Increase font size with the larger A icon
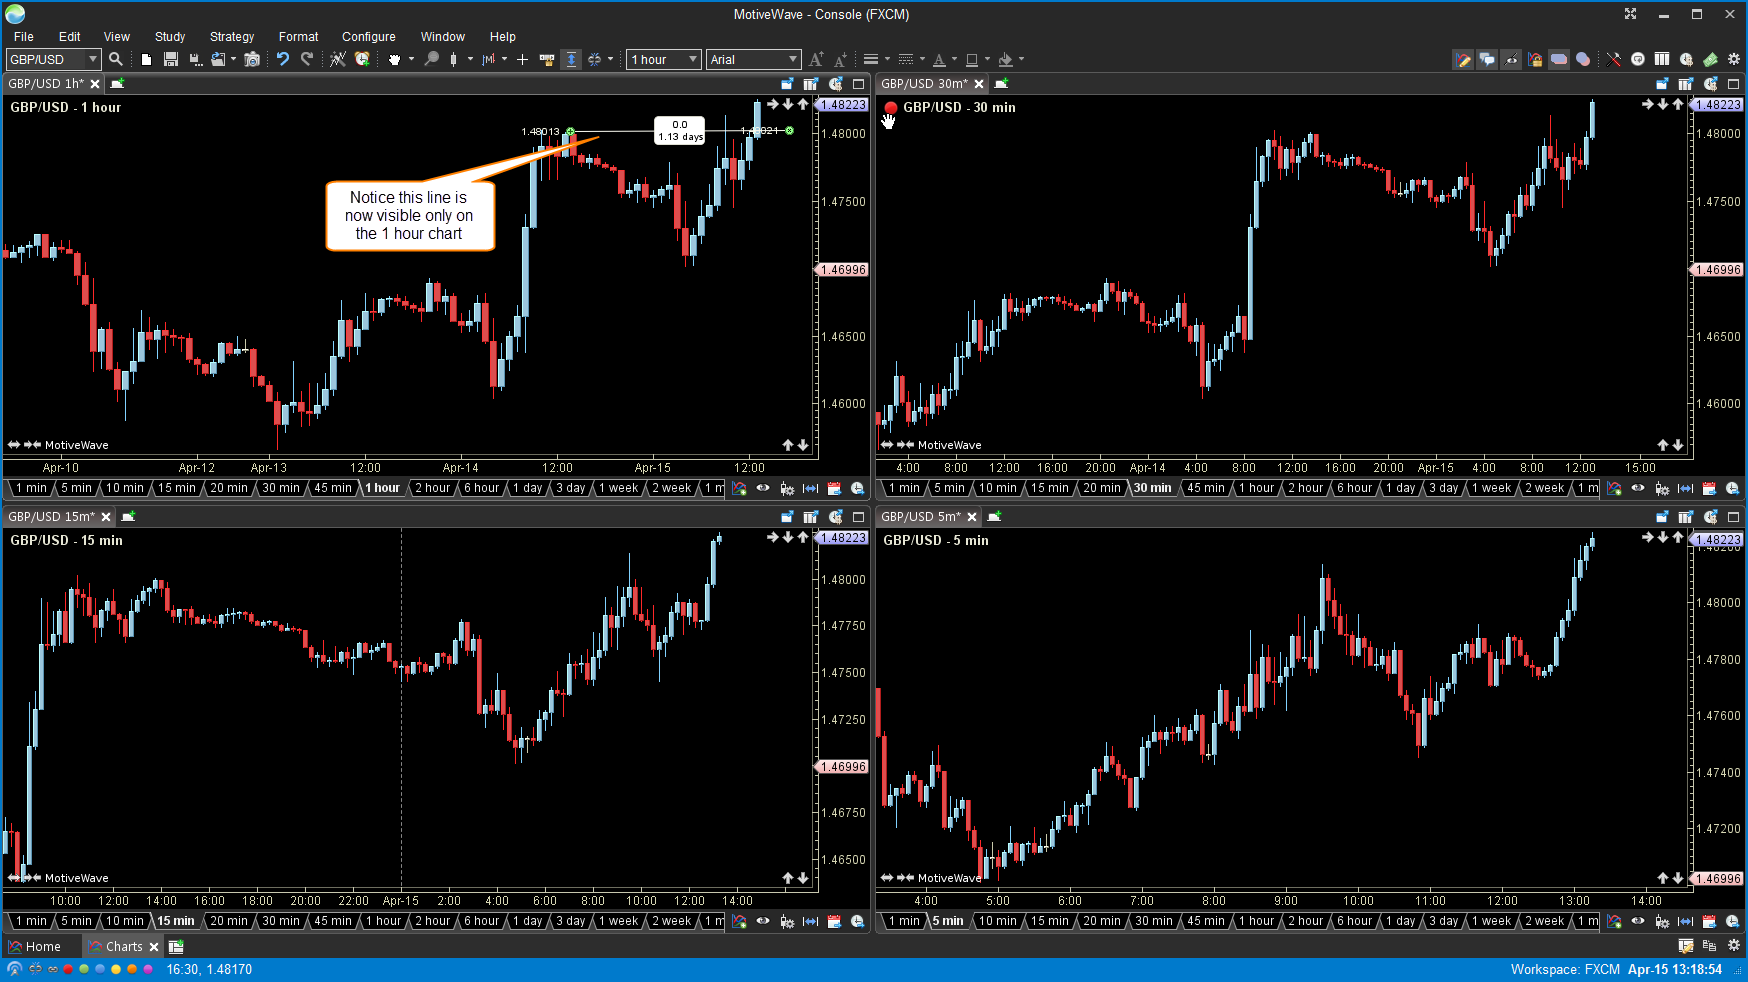Viewport: 1748px width, 982px height. [x=816, y=59]
